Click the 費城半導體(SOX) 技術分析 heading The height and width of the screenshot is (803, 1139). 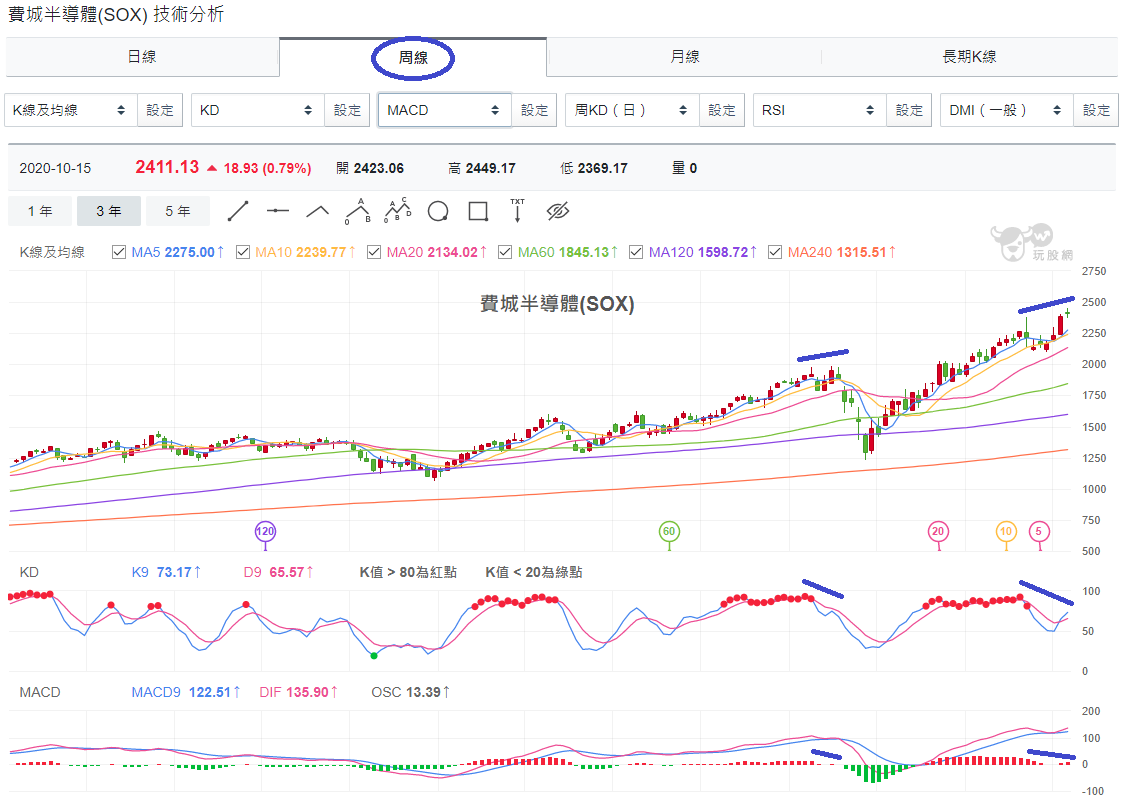click(x=116, y=15)
